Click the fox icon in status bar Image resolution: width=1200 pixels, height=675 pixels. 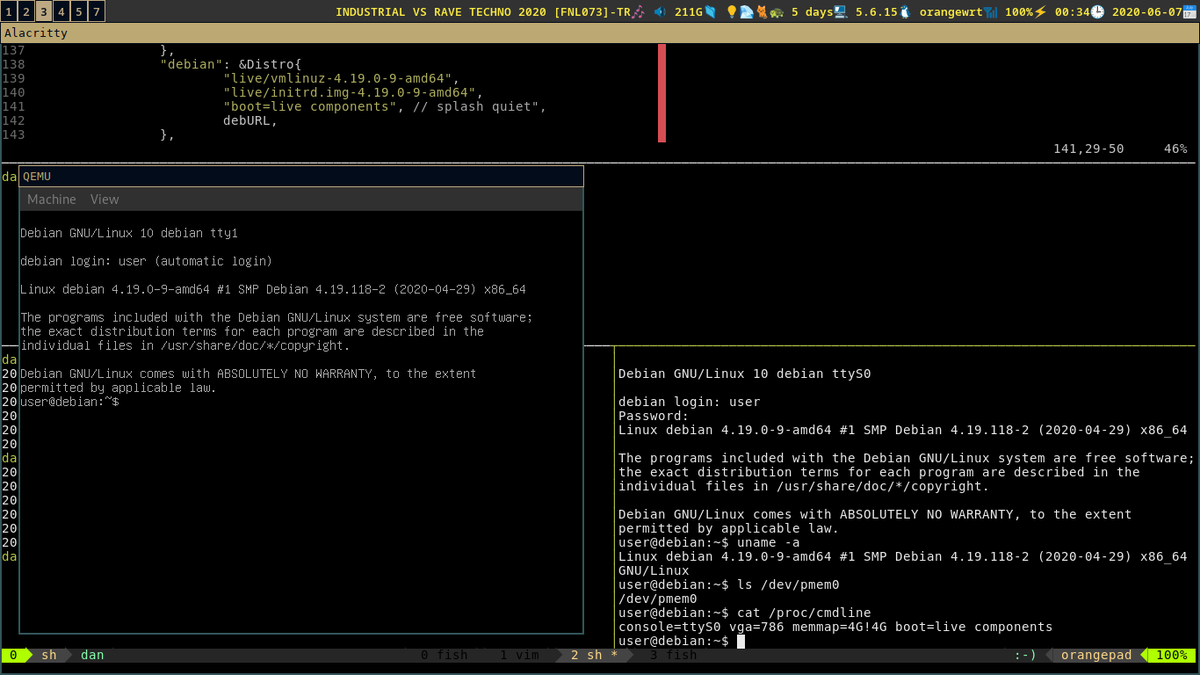point(761,12)
